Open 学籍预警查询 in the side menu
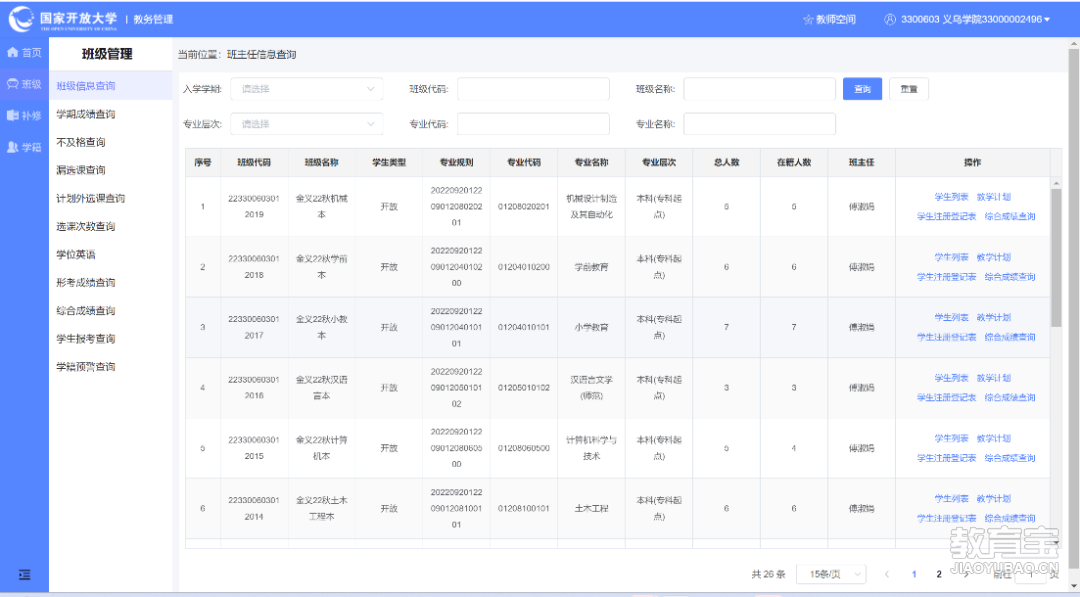Screen dimensions: 1080x597 [x=86, y=366]
